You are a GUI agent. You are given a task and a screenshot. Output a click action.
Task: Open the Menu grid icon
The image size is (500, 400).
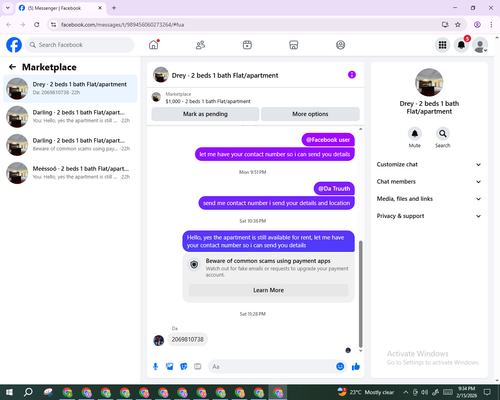(442, 45)
